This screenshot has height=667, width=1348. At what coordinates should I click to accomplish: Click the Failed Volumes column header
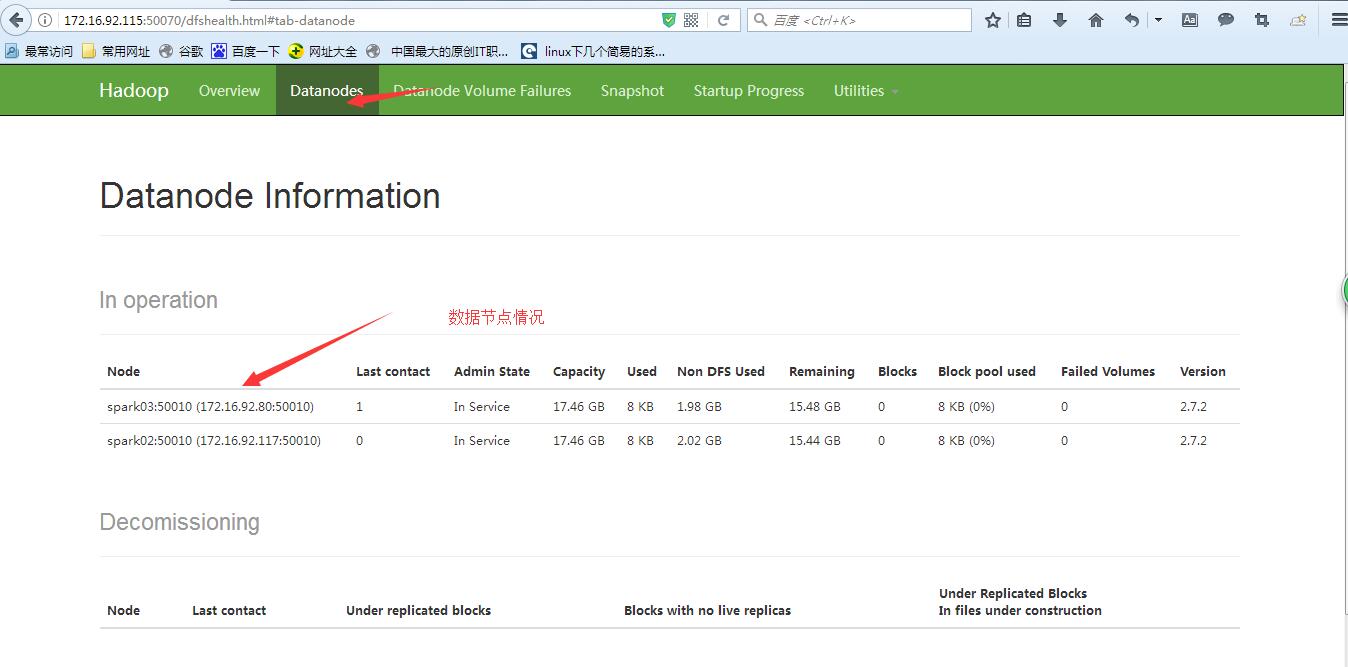pos(1108,371)
